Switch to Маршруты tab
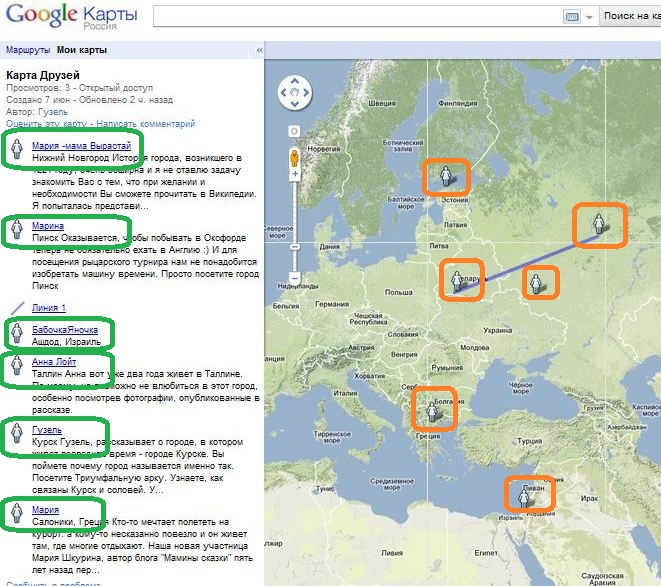The image size is (661, 586). (x=28, y=50)
